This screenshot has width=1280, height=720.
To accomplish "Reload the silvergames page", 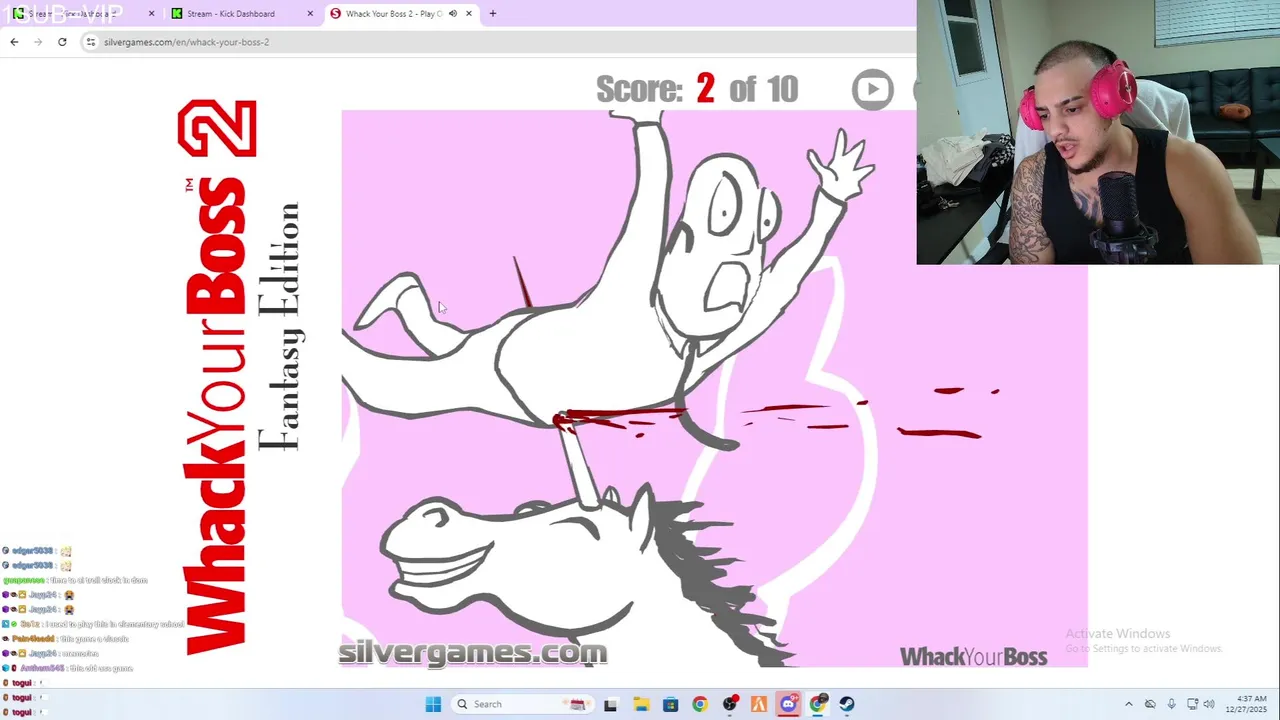I will tap(62, 42).
